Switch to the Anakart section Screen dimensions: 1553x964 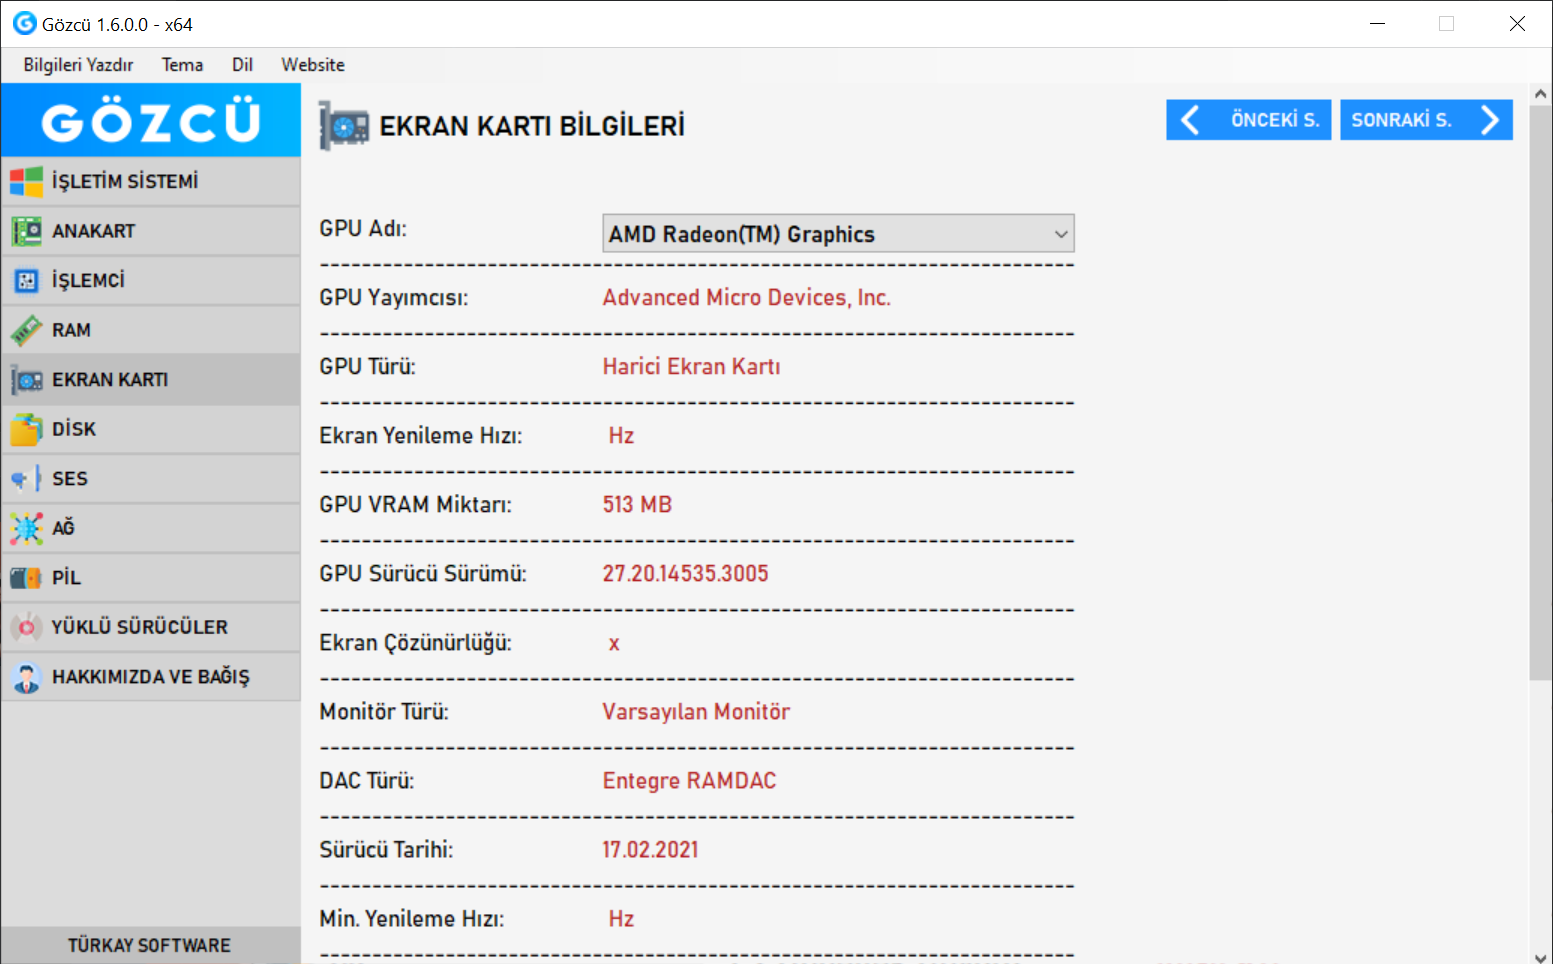[x=151, y=231]
